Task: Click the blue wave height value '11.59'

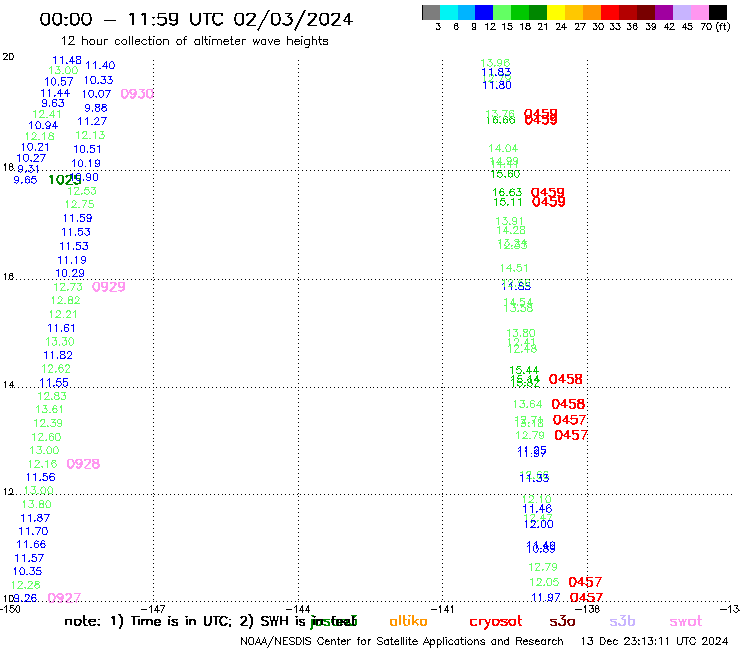Action: (x=77, y=218)
